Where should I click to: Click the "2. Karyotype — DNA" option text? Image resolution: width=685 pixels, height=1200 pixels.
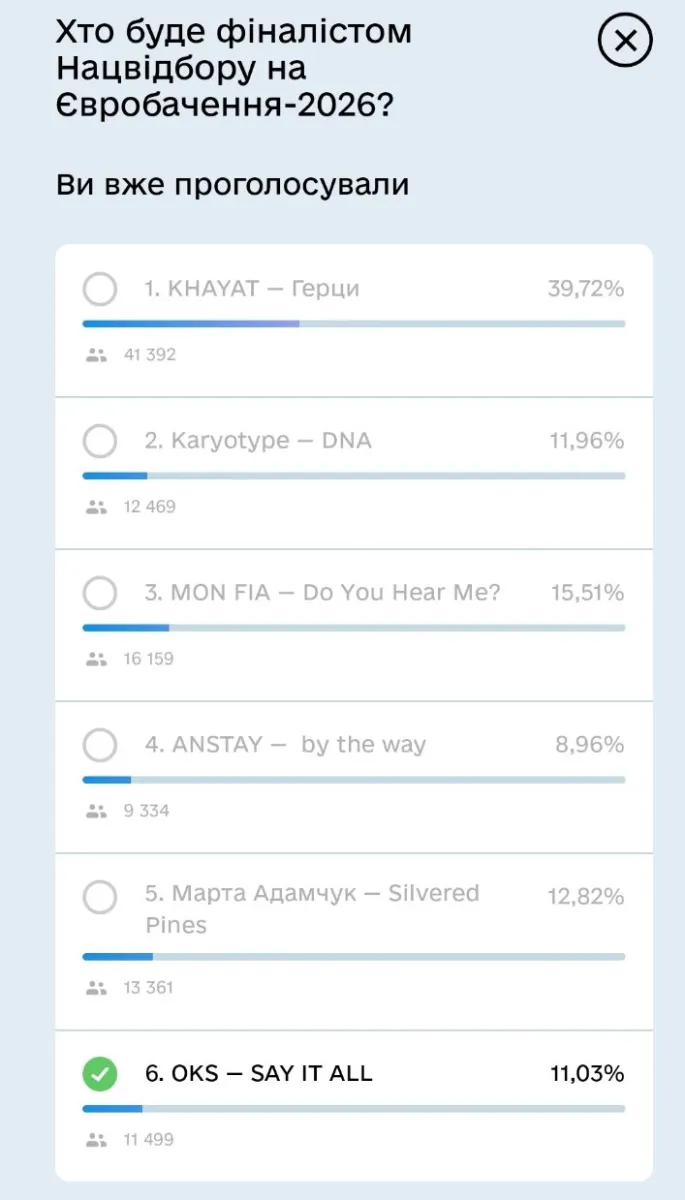[258, 441]
